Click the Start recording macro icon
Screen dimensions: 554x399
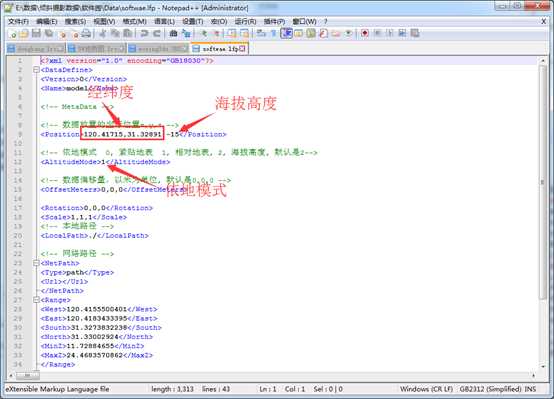[365, 34]
